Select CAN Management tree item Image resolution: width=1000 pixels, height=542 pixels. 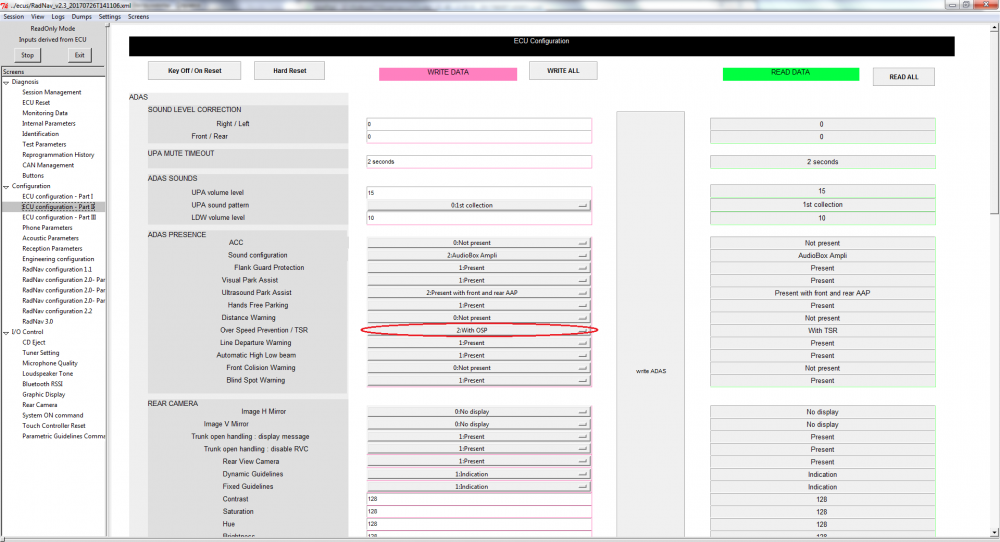(48, 166)
